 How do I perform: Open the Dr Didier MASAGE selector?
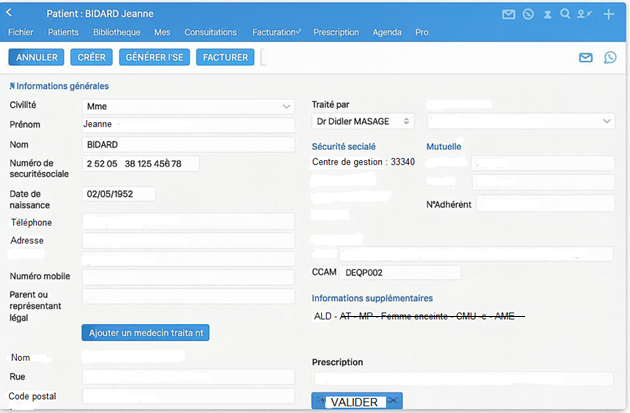tap(362, 121)
